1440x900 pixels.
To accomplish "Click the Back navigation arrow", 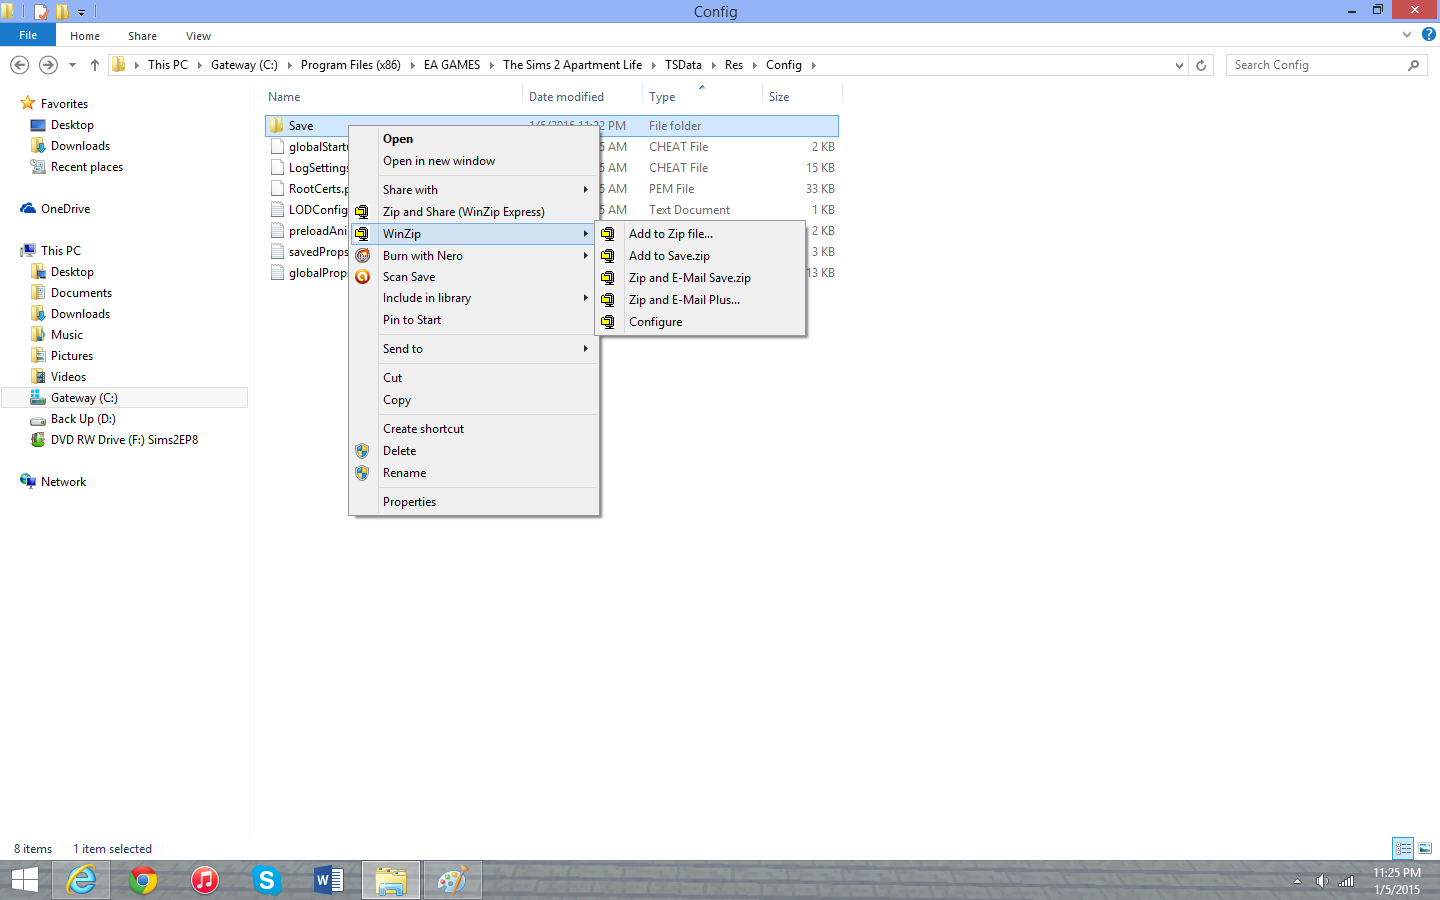I will pos(19,65).
